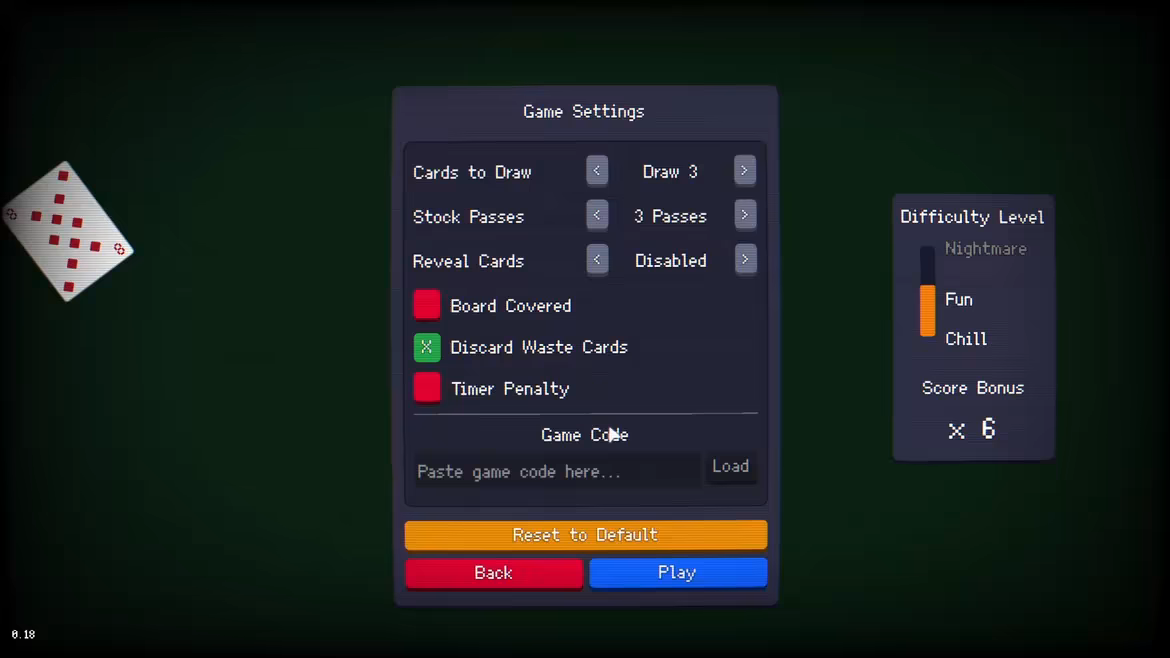The image size is (1170, 658).
Task: Click the Load game code button
Action: point(731,466)
